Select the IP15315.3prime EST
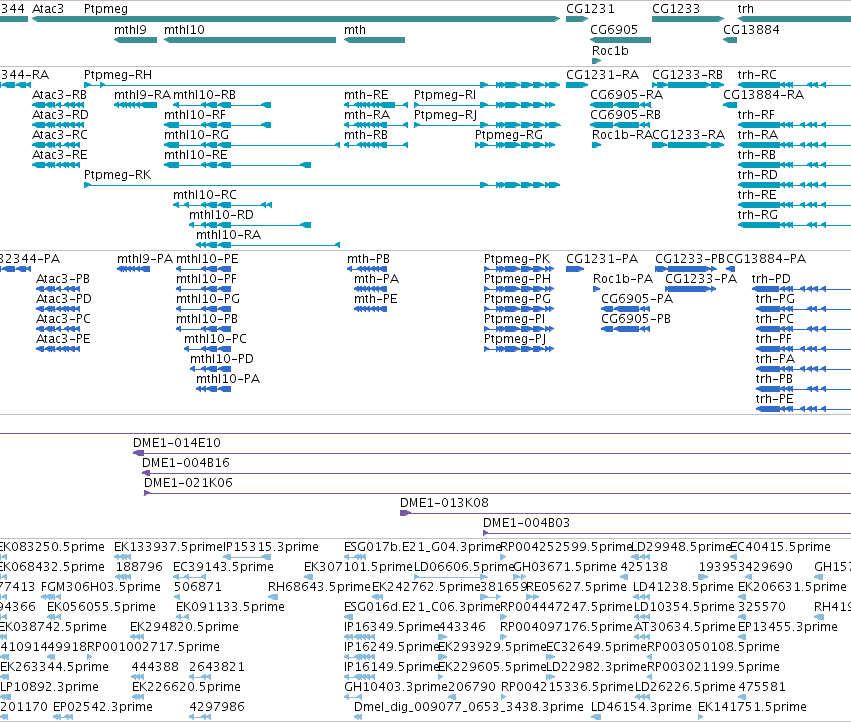 (x=247, y=556)
